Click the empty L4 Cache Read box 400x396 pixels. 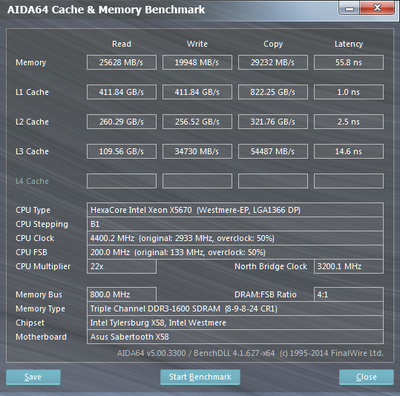pyautogui.click(x=122, y=181)
